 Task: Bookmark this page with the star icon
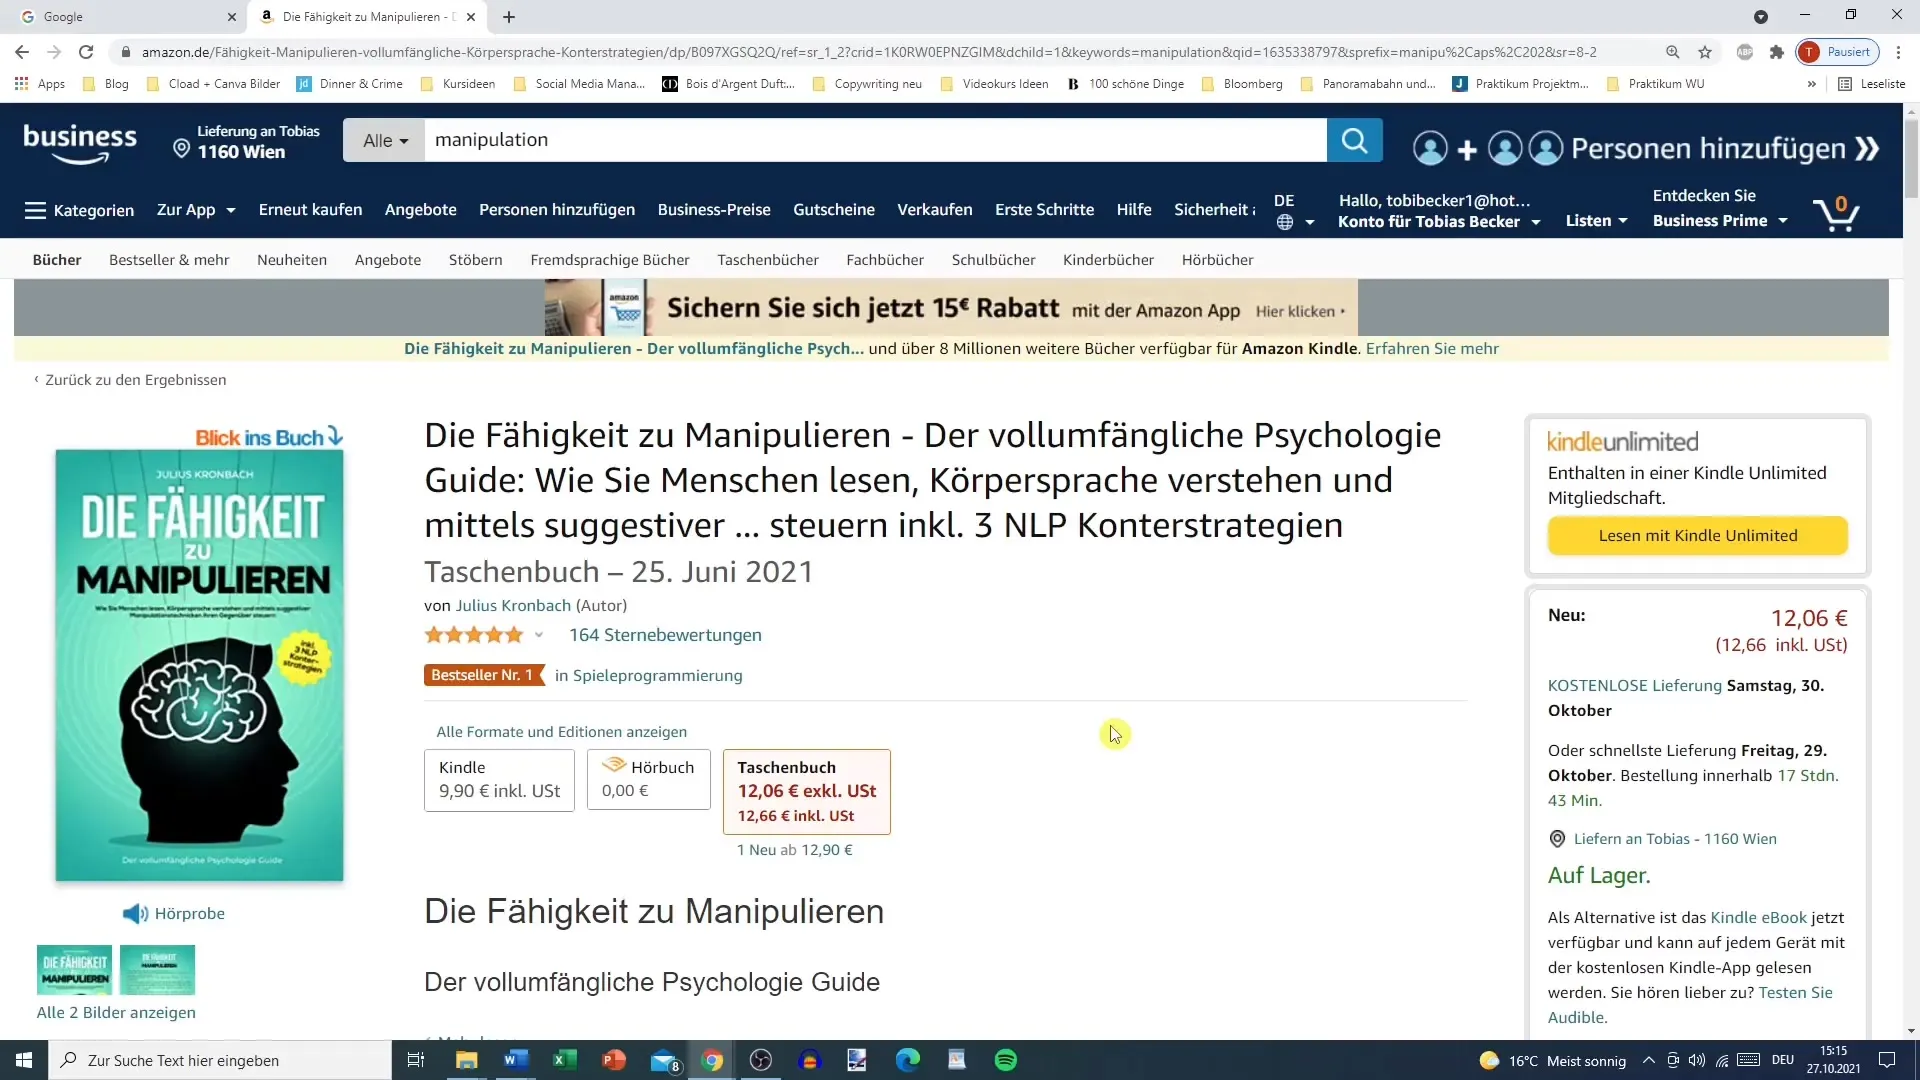[1705, 52]
